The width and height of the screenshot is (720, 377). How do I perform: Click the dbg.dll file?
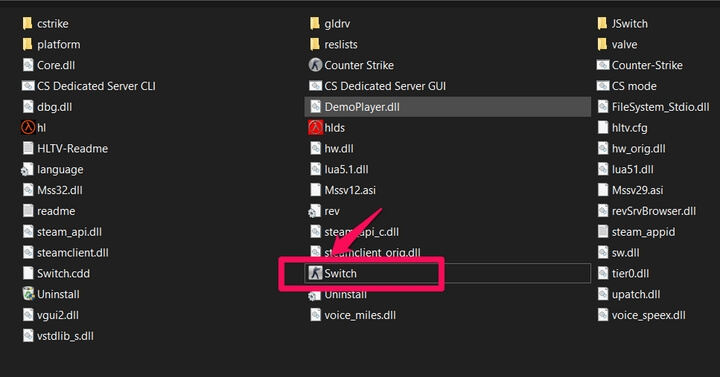[47, 107]
